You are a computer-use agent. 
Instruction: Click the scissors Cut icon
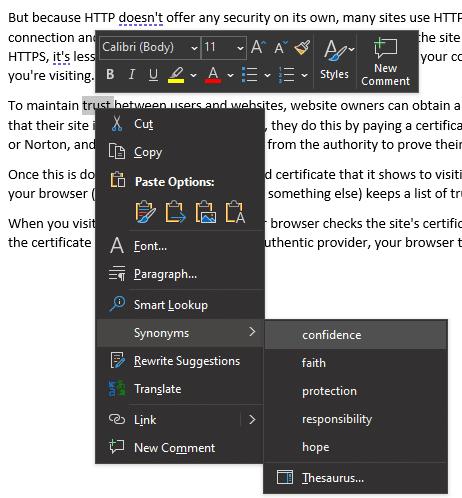click(117, 123)
